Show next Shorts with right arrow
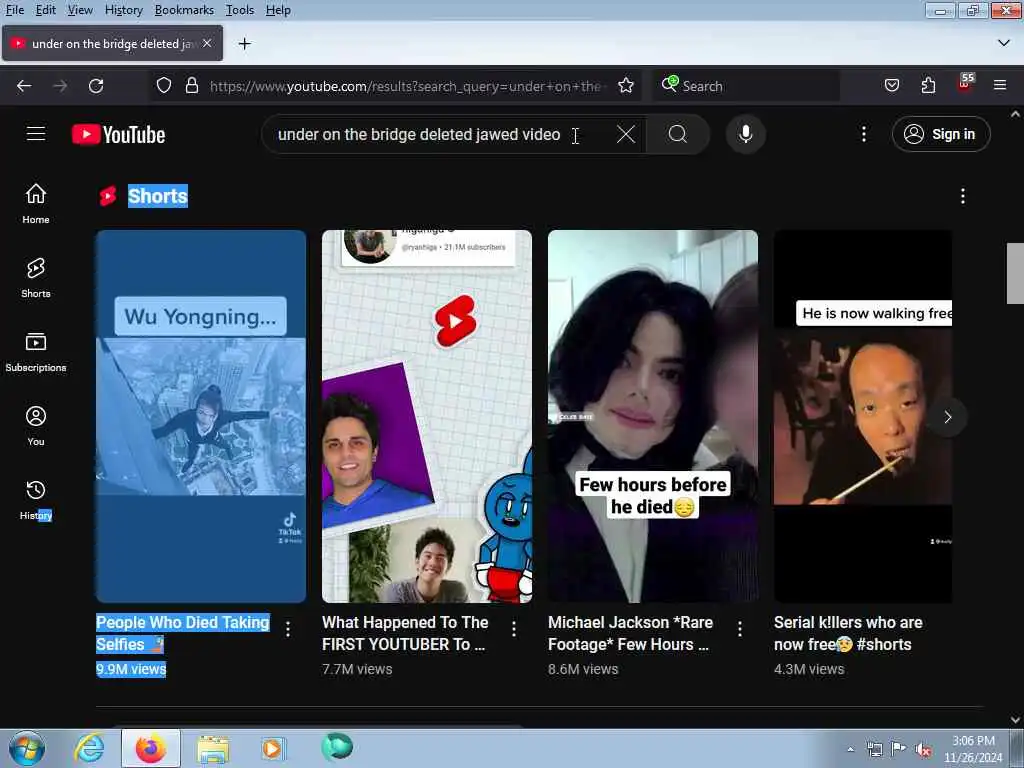This screenshot has width=1024, height=768. [947, 417]
